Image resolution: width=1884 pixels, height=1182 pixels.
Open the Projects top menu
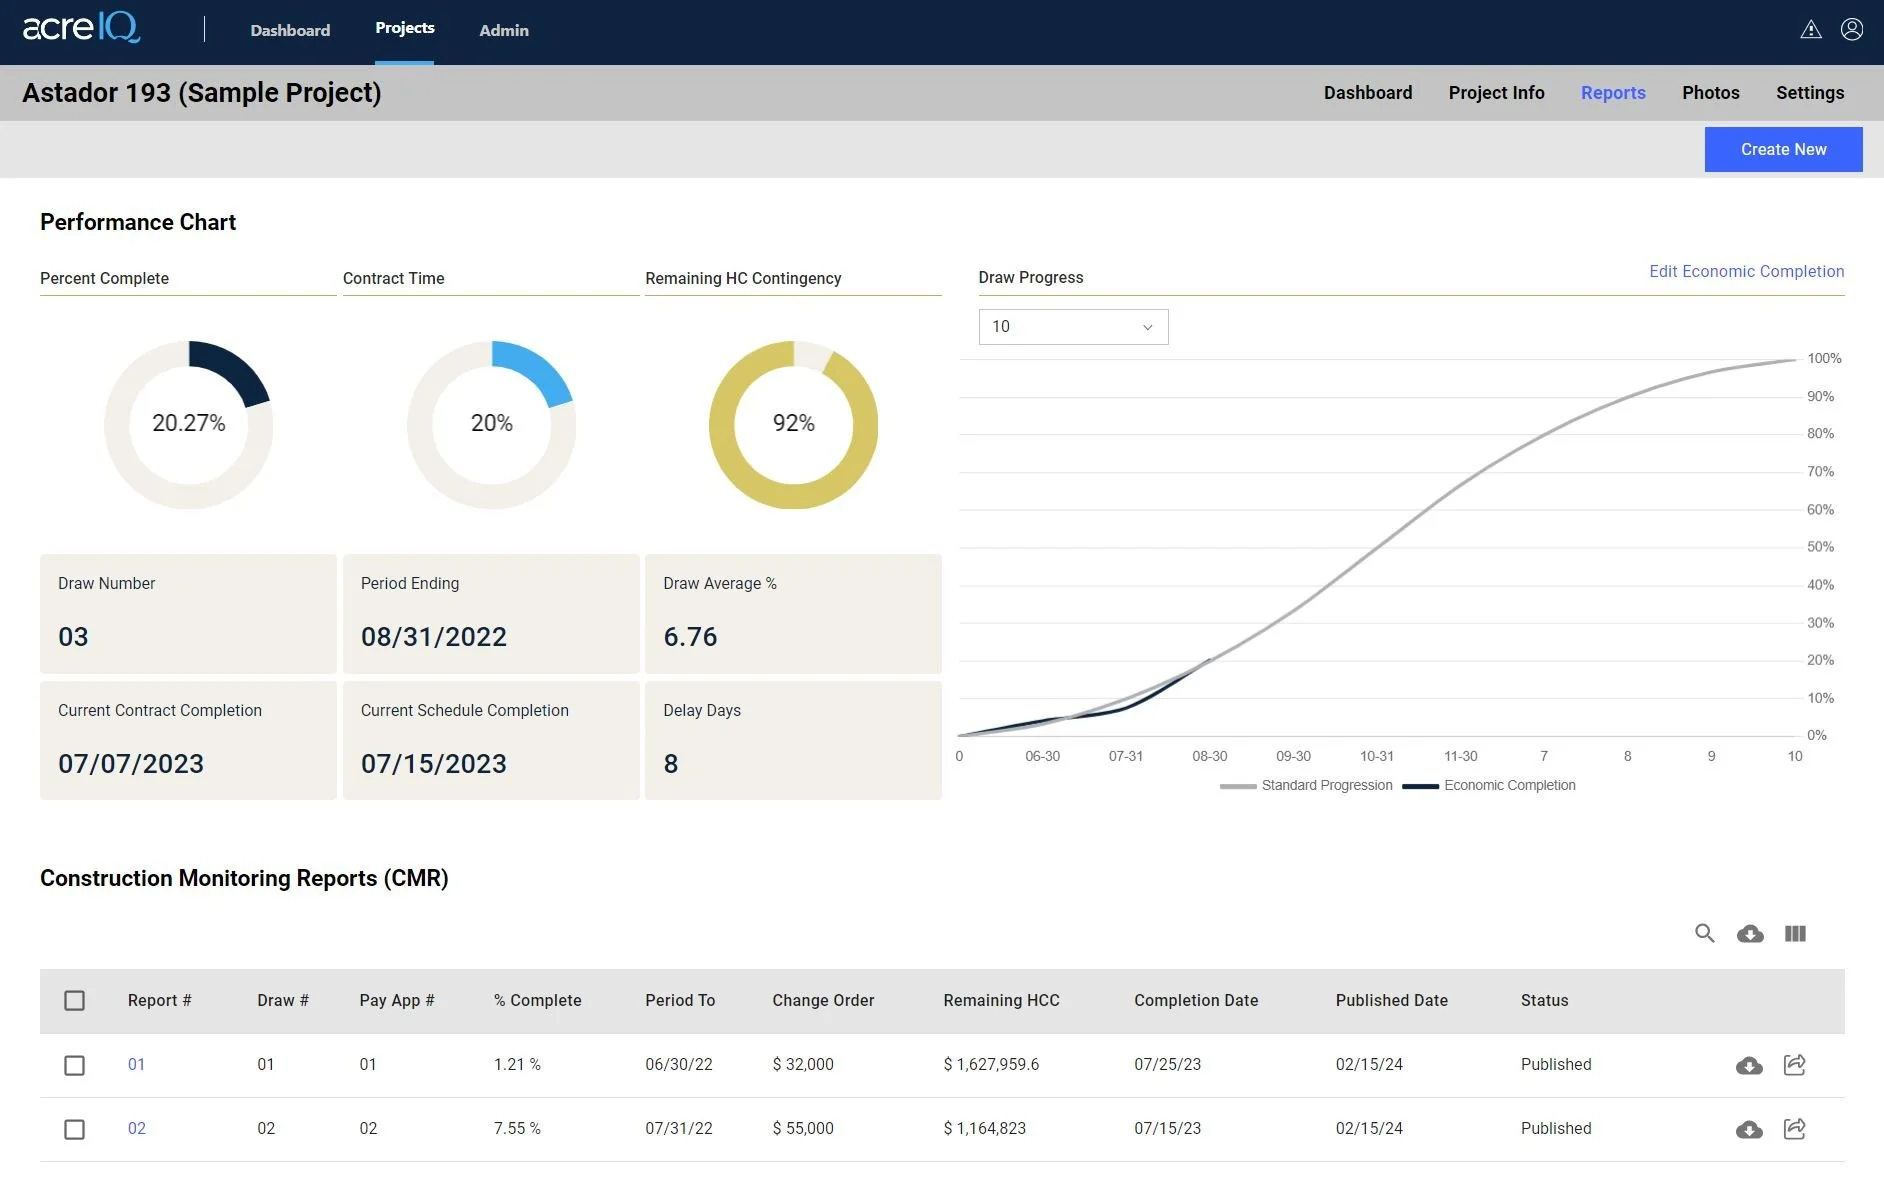[x=404, y=28]
